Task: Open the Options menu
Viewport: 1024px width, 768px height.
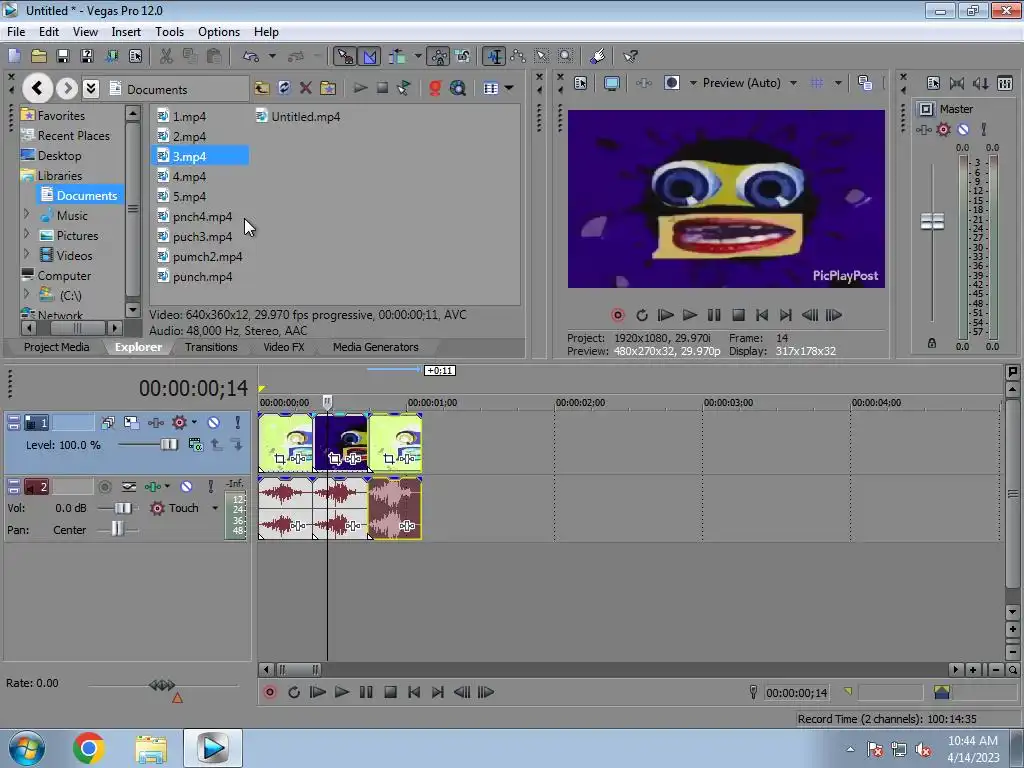Action: pos(219,31)
